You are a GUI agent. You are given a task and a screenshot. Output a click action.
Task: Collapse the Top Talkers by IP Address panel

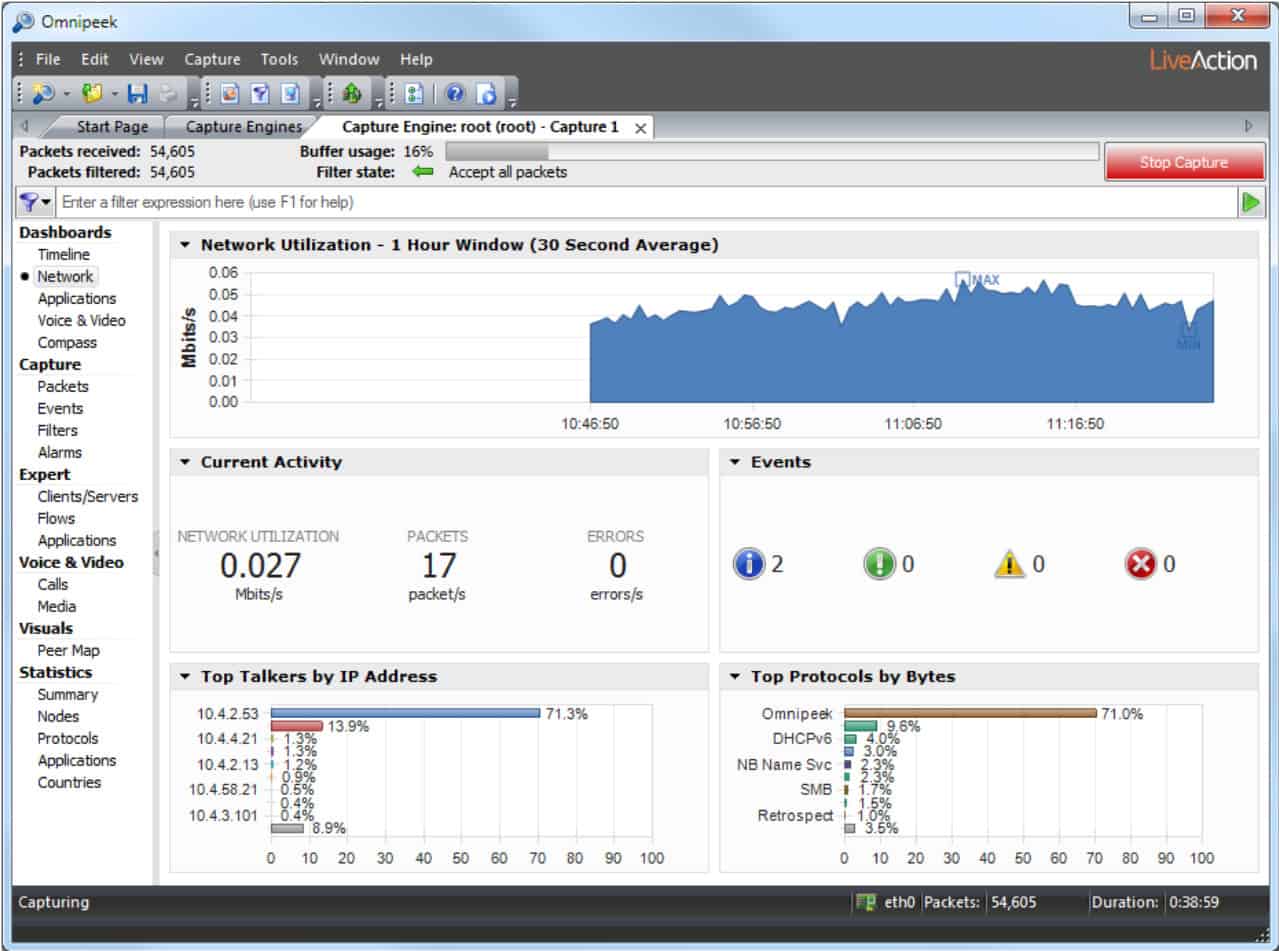pos(185,677)
